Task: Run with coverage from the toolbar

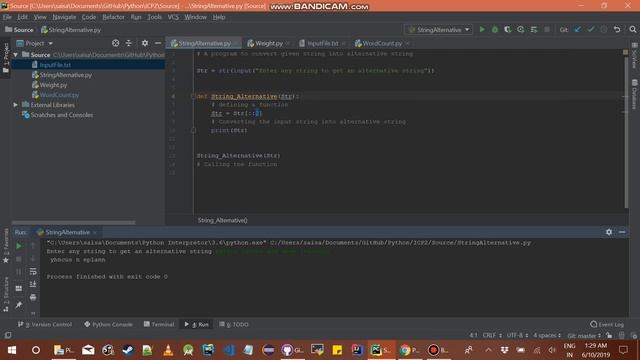Action: [507, 29]
